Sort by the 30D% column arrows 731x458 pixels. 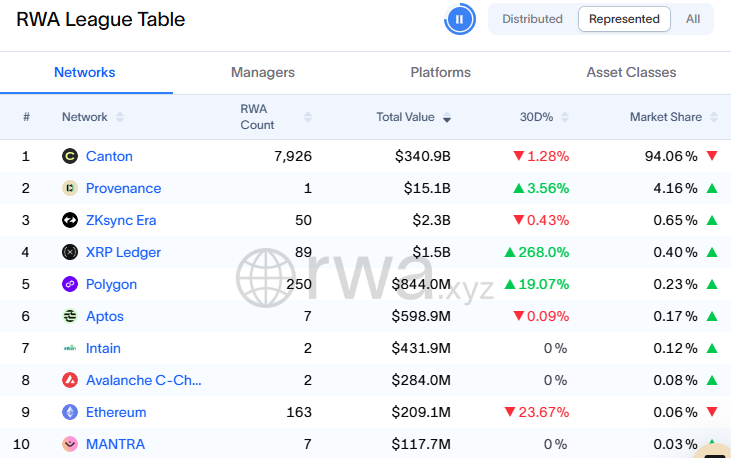pos(565,117)
